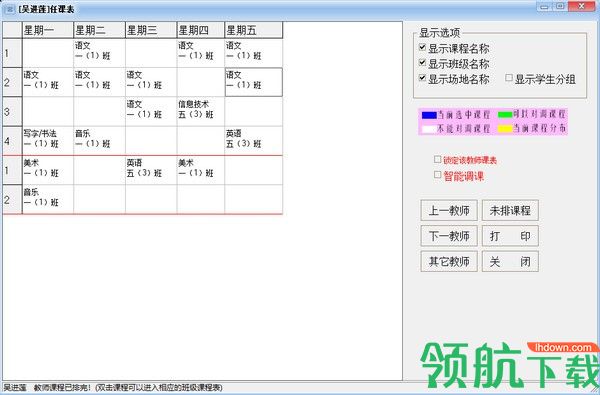600x395 pixels.
Task: Click the 下一教师 button
Action: (449, 236)
